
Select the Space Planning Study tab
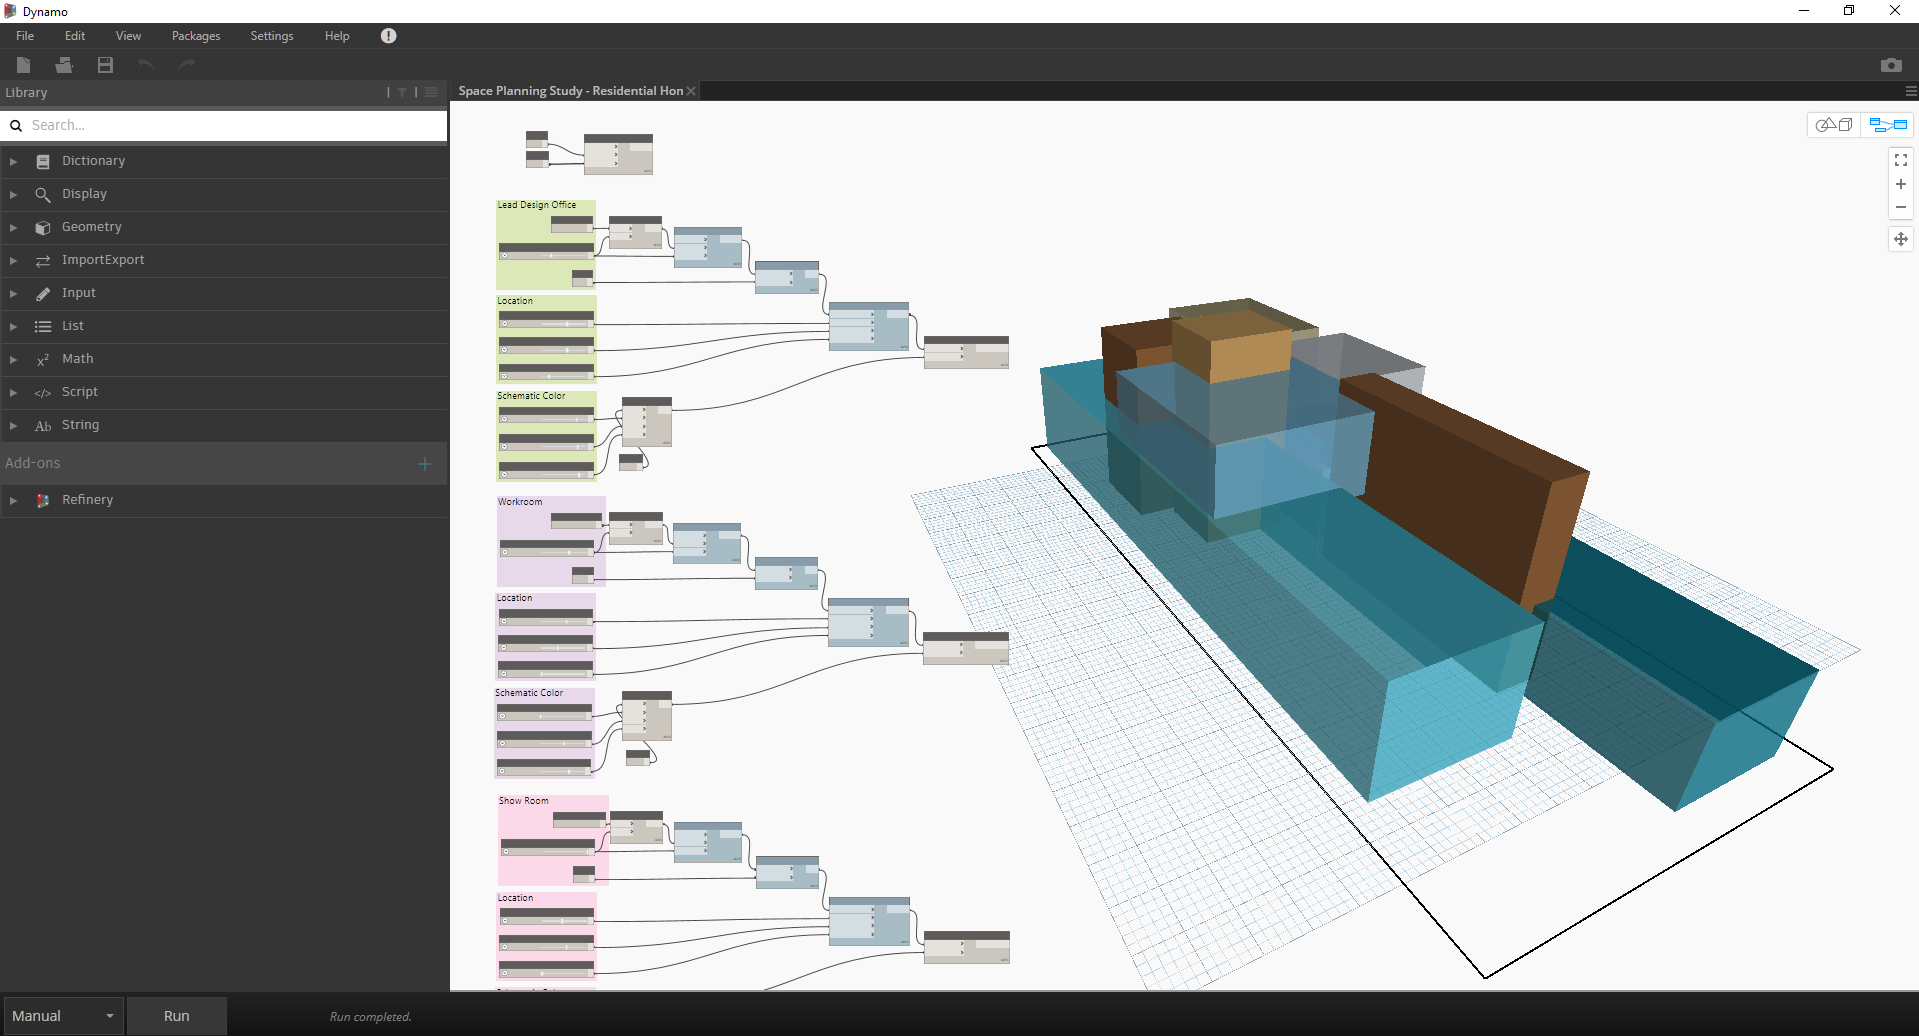pyautogui.click(x=570, y=90)
